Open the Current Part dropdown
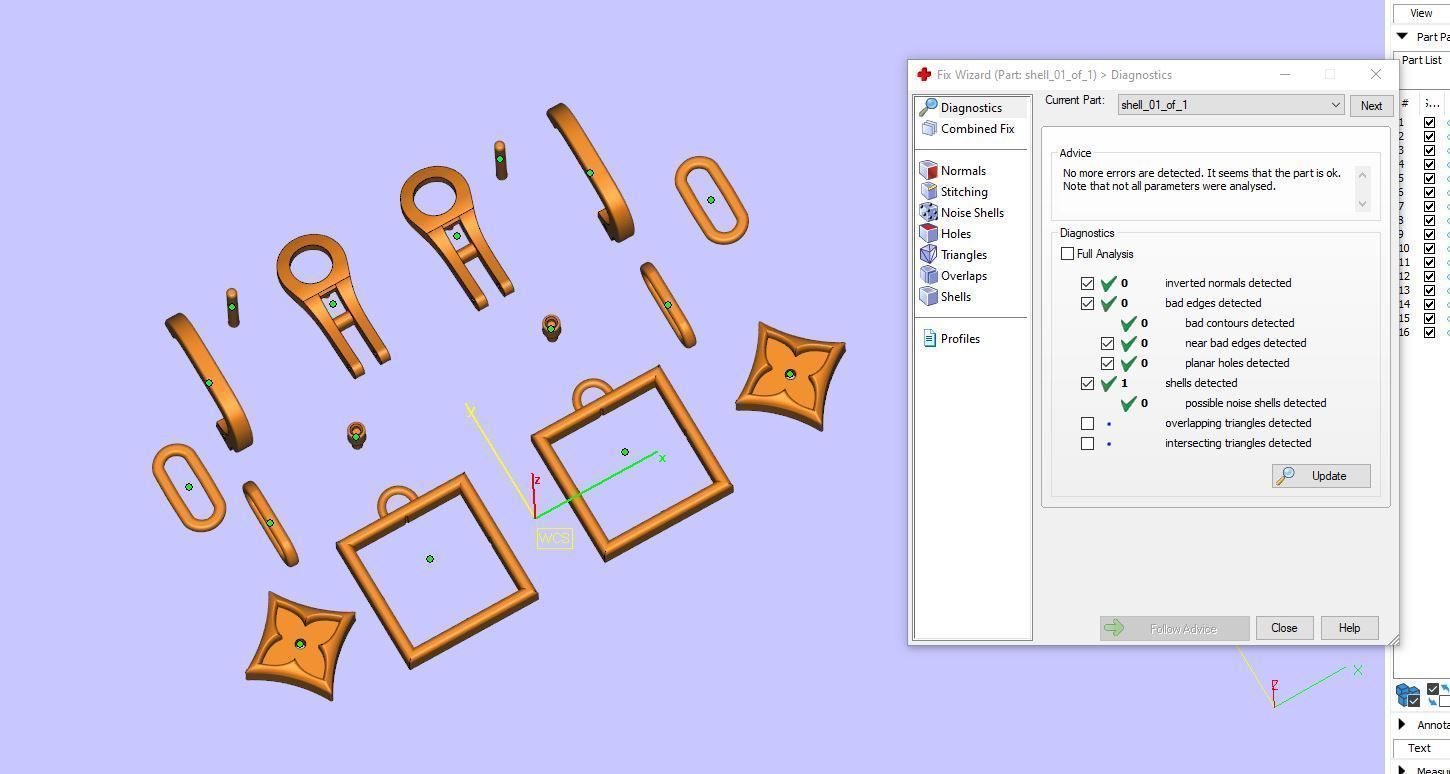The width and height of the screenshot is (1450, 774). [x=1230, y=105]
